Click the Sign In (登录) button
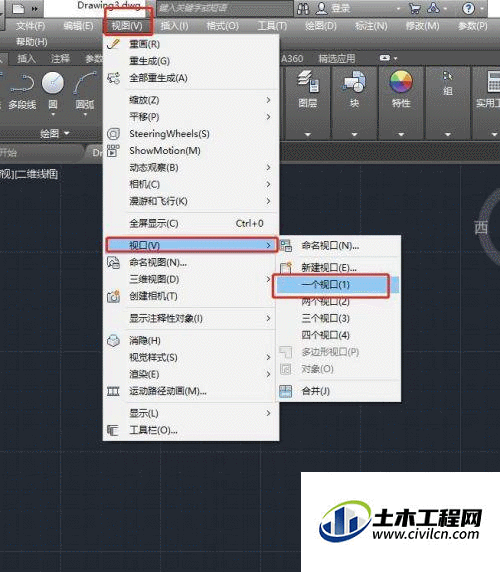Viewport: 500px width, 572px height. 340,8
